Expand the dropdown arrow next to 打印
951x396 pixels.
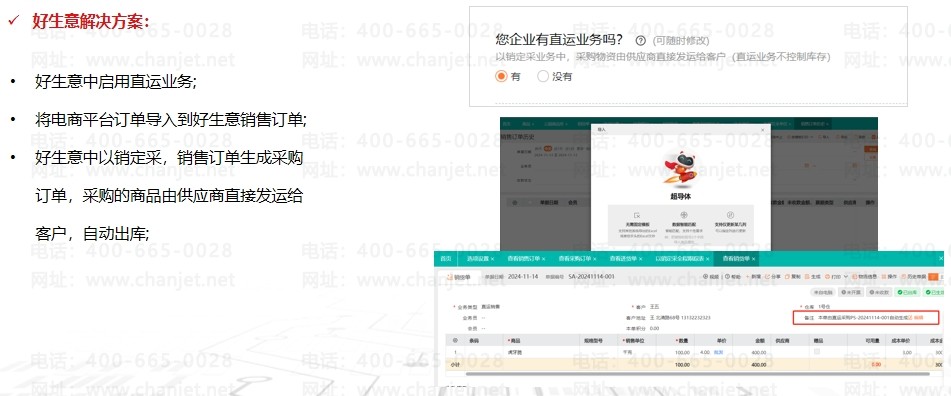(x=845, y=277)
